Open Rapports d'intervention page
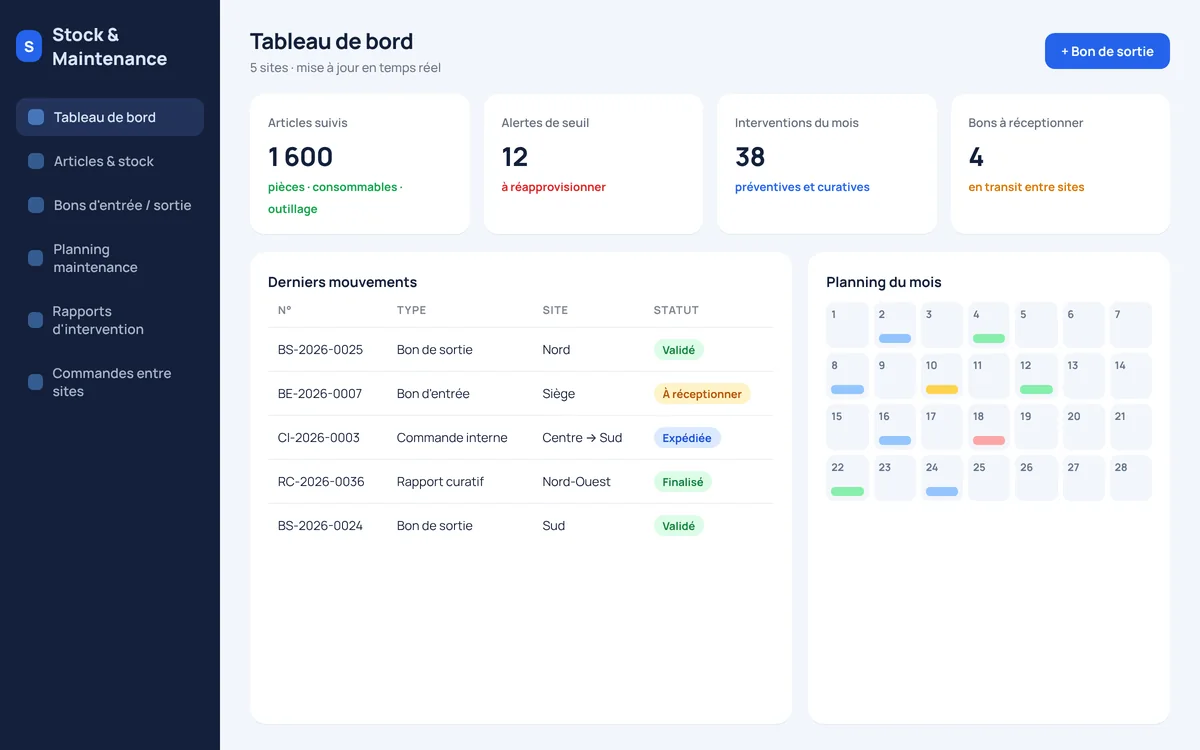The width and height of the screenshot is (1200, 750). click(110, 320)
